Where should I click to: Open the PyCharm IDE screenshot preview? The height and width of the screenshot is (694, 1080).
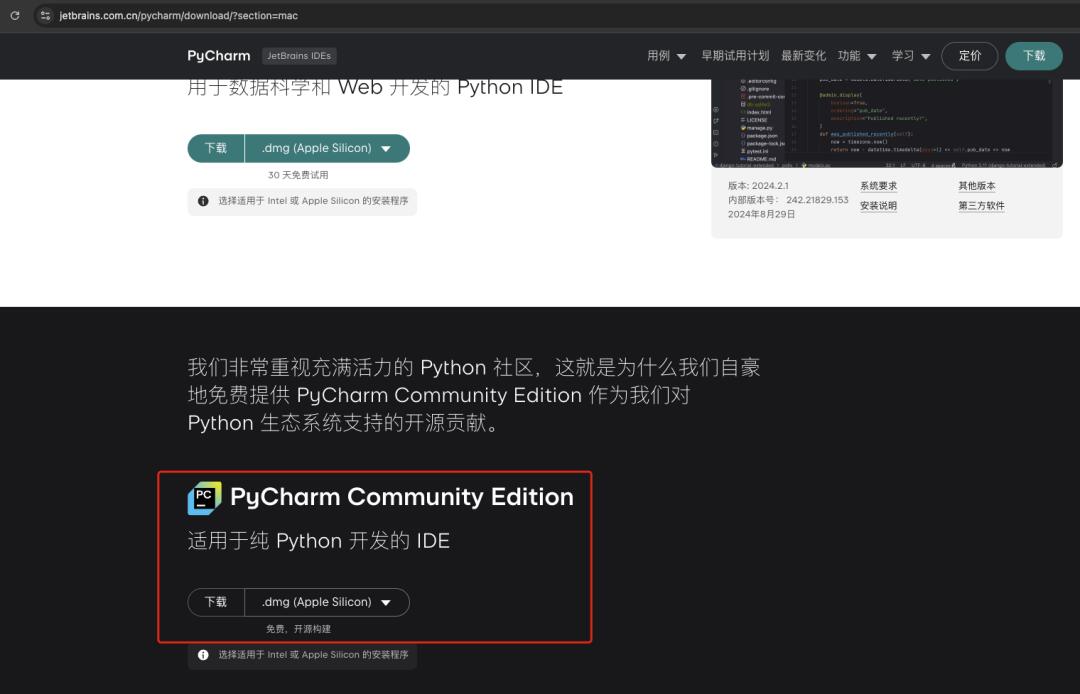886,123
